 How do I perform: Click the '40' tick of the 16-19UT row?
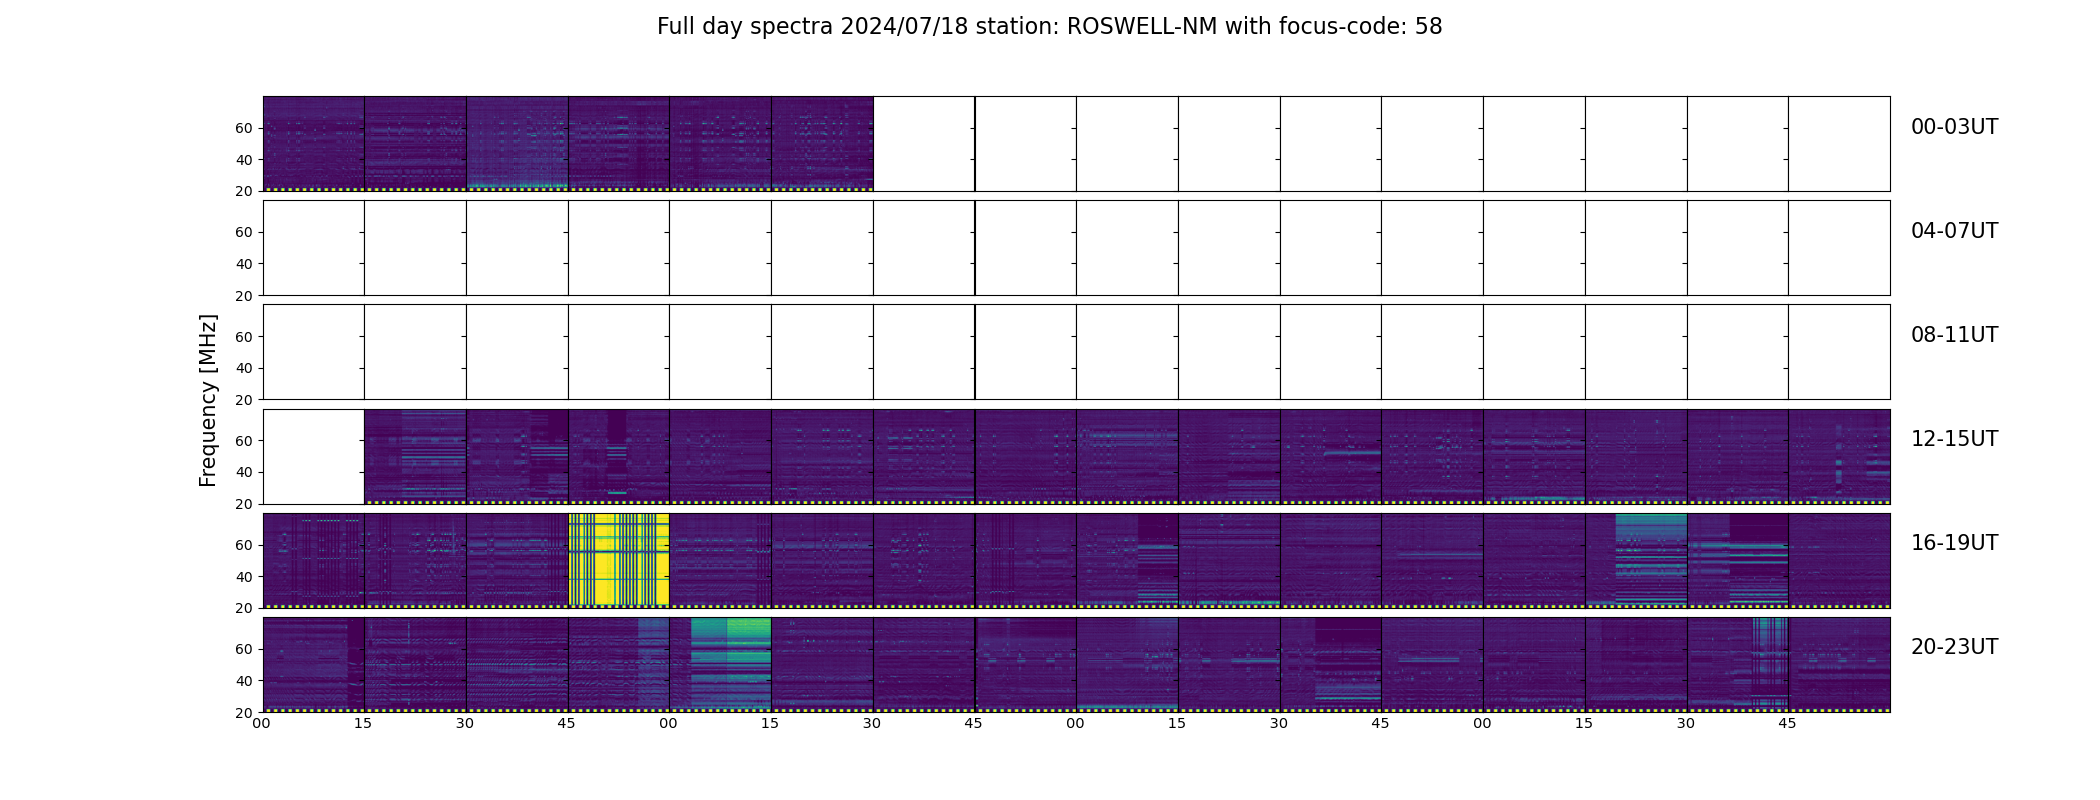[244, 577]
